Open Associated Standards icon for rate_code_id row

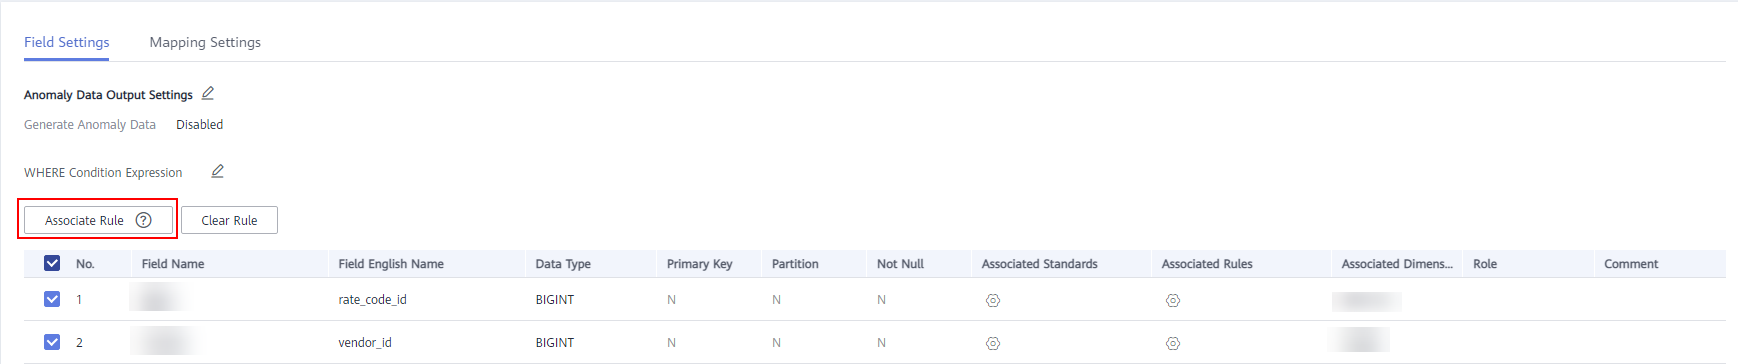pyautogui.click(x=993, y=300)
